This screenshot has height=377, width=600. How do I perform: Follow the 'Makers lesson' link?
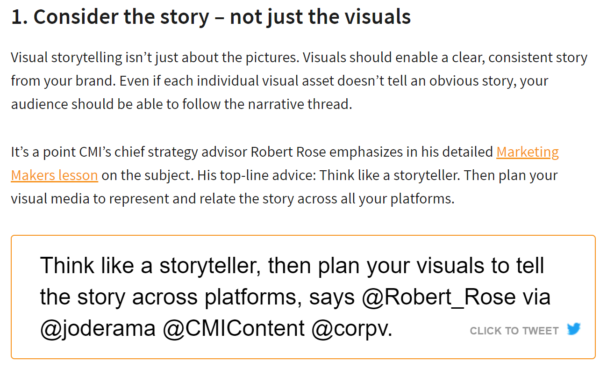pos(54,175)
